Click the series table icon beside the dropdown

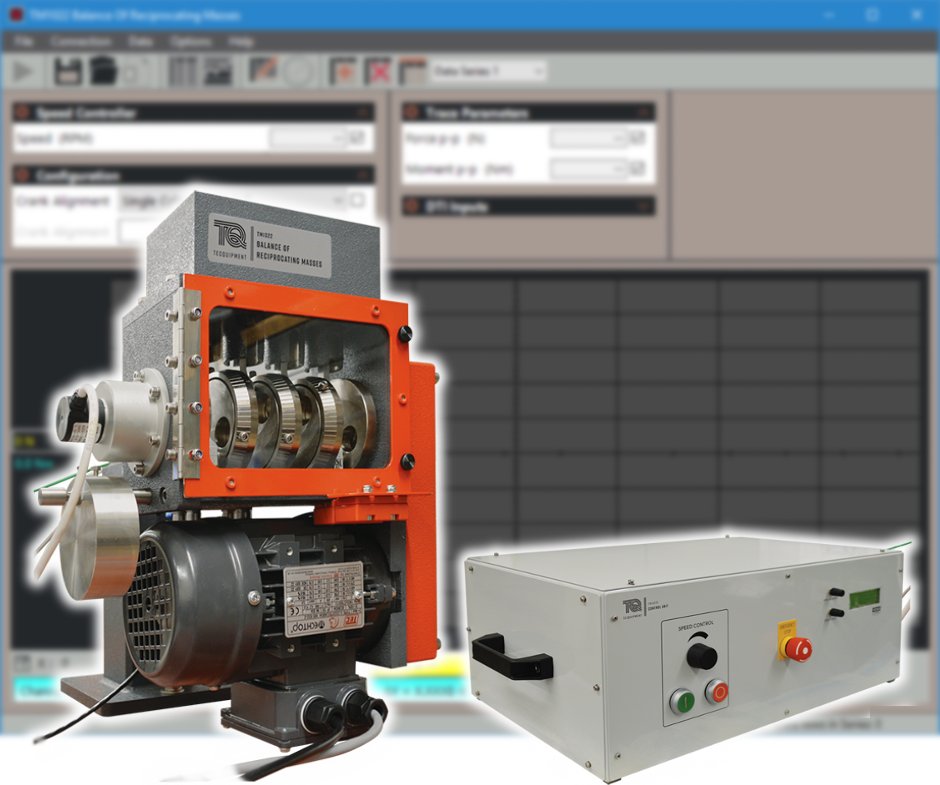tap(412, 71)
